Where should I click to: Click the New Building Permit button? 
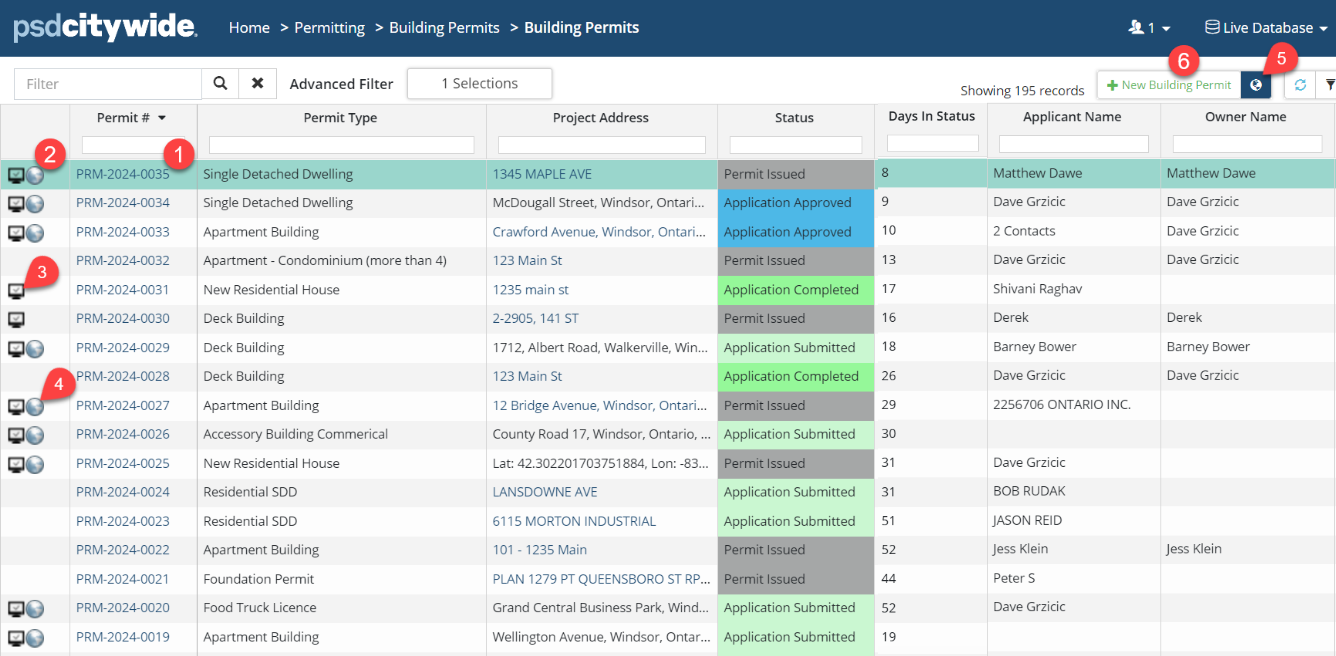coord(1169,85)
